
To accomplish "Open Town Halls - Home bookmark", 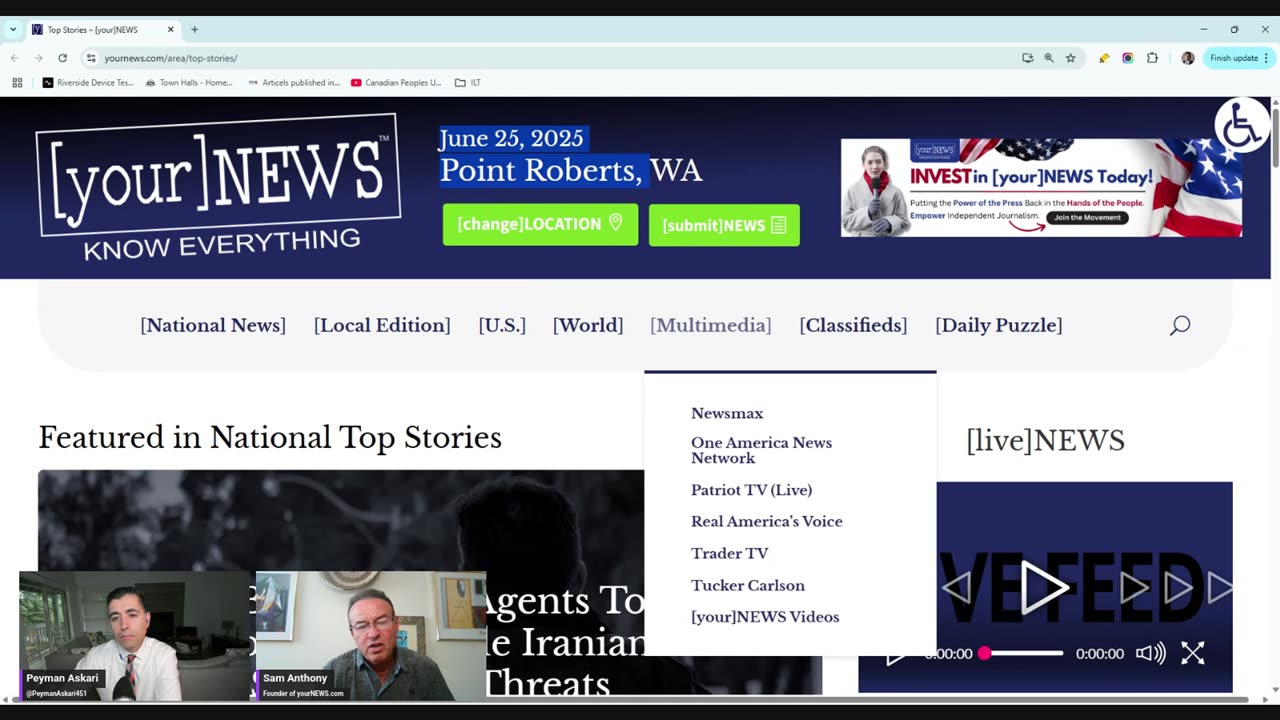I will coord(189,83).
